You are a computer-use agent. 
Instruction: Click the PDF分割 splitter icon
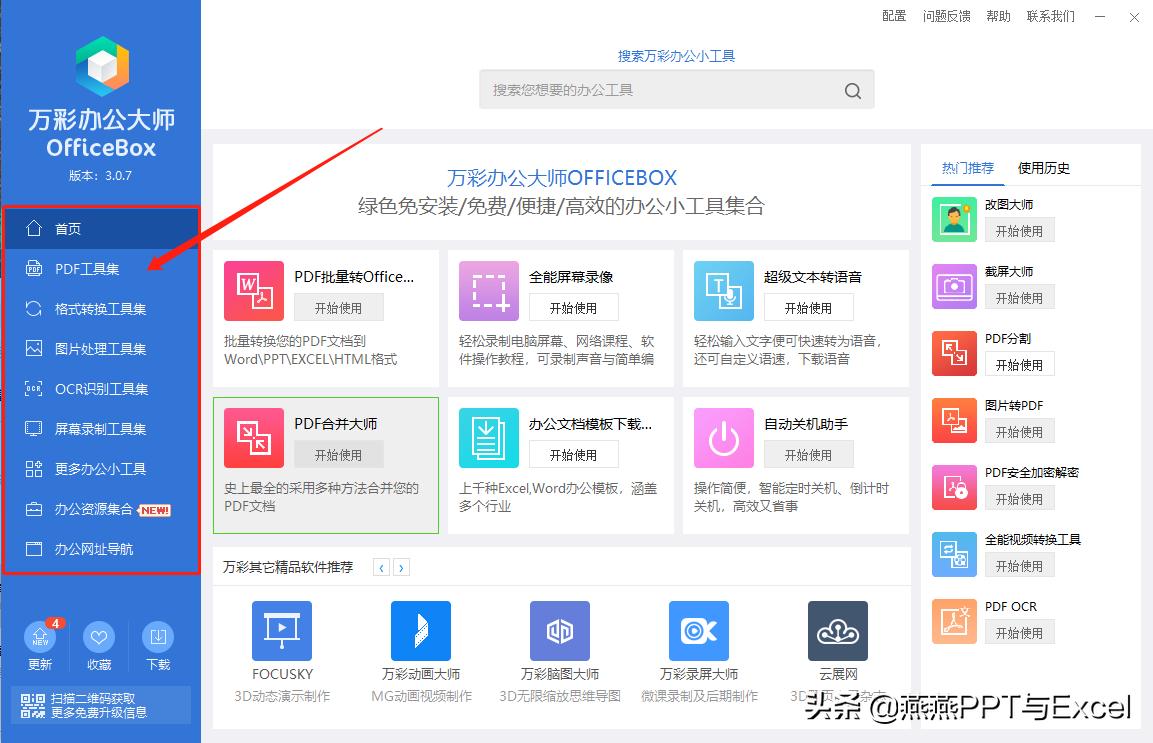point(953,352)
